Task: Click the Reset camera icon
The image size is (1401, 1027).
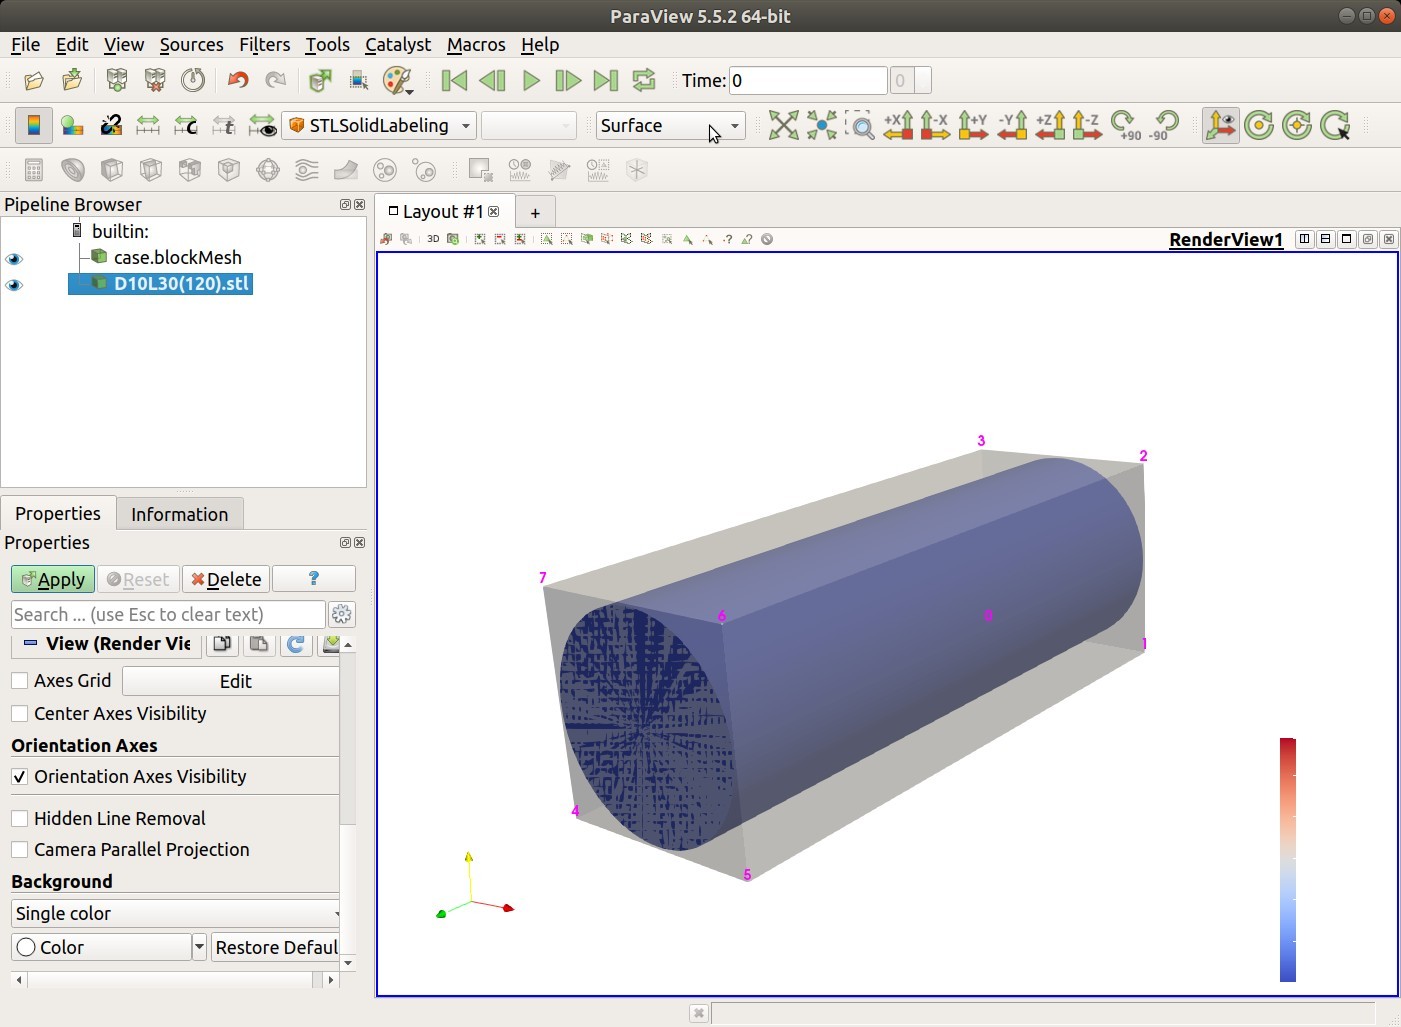Action: click(783, 125)
